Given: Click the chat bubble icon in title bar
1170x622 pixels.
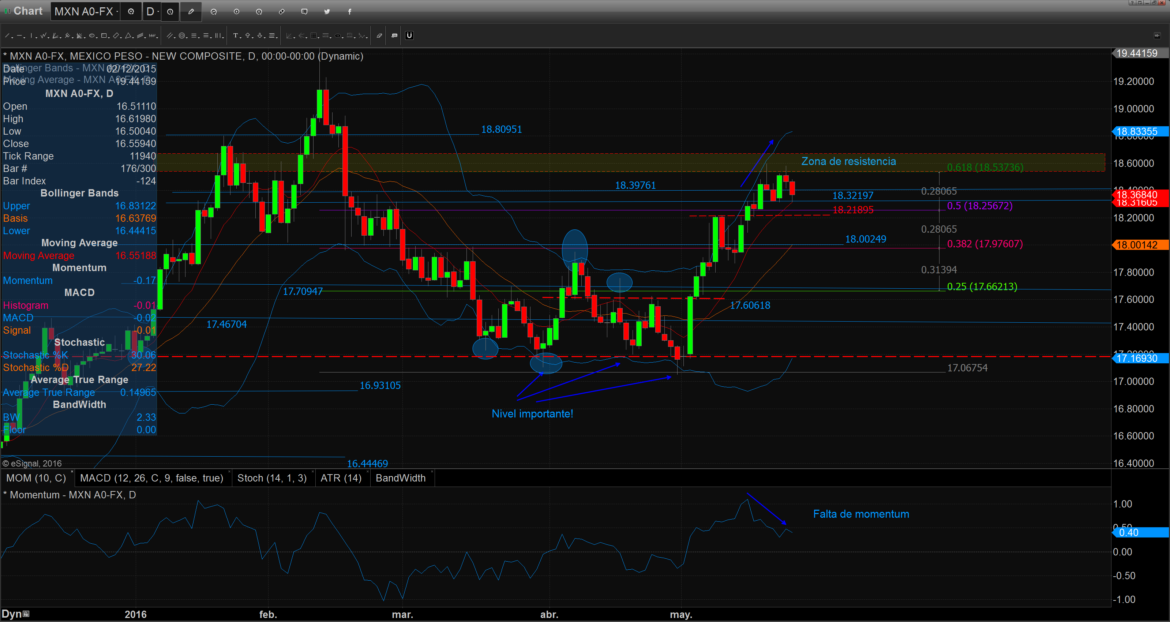Looking at the screenshot, I should [x=304, y=11].
